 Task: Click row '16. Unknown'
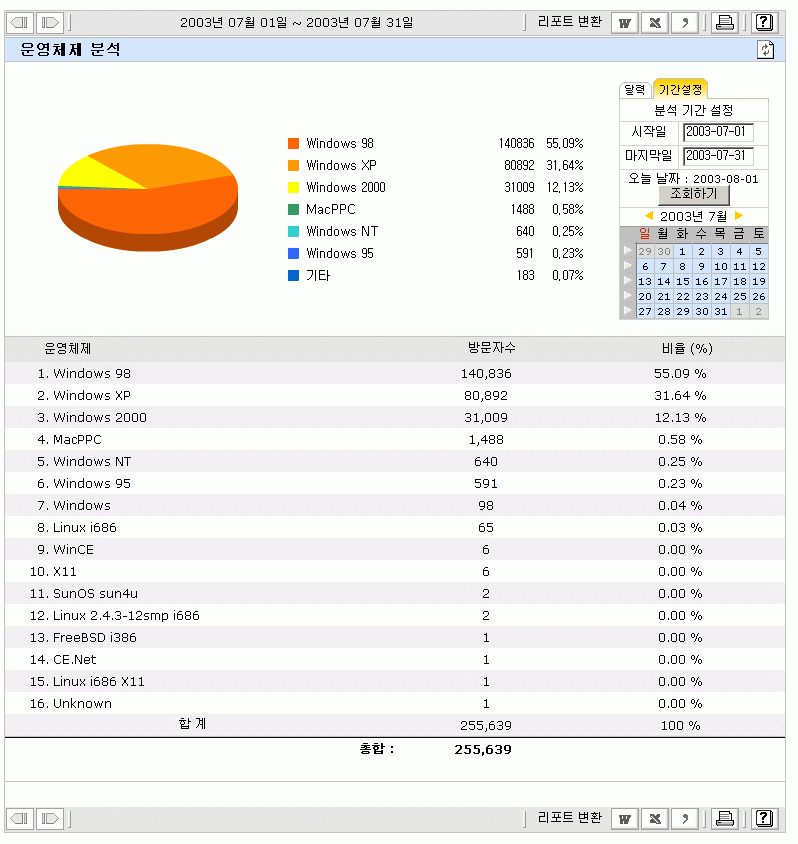point(395,704)
